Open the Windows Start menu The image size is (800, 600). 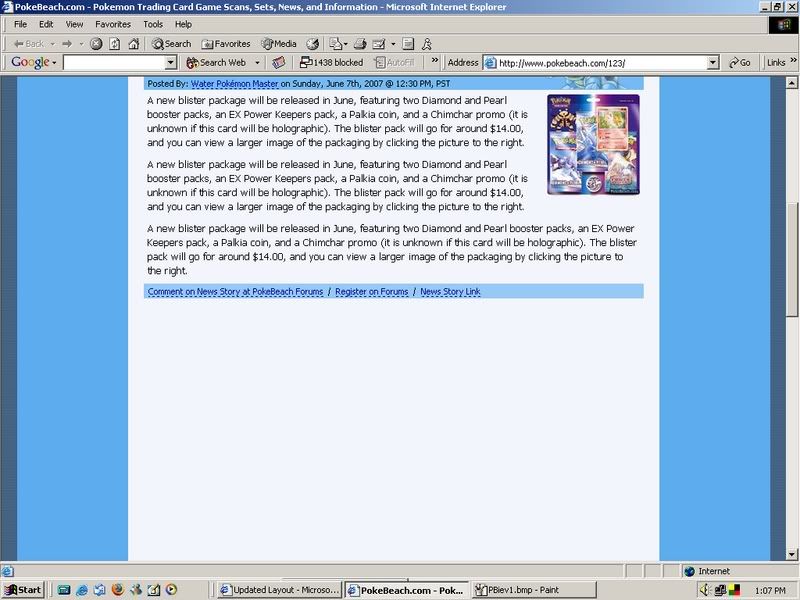pos(23,590)
